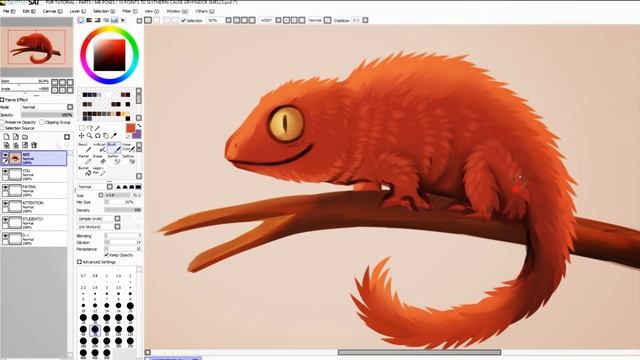The width and height of the screenshot is (640, 360).
Task: Open the canvas zoom 50% dropdown
Action: tap(228, 20)
